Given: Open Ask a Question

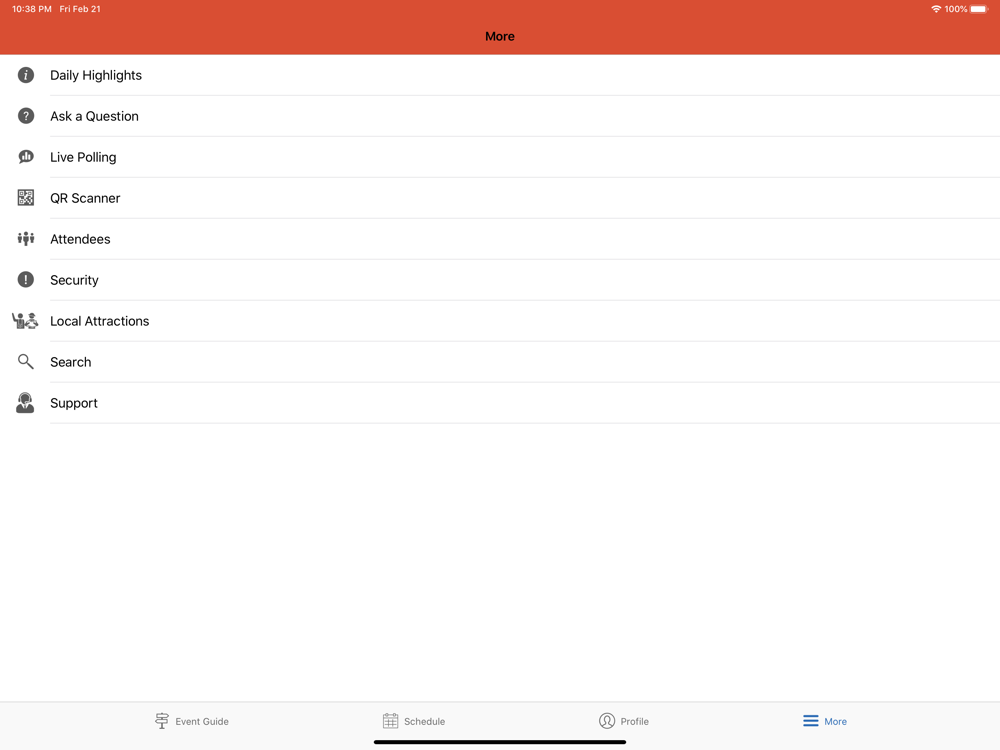Looking at the screenshot, I should (500, 116).
